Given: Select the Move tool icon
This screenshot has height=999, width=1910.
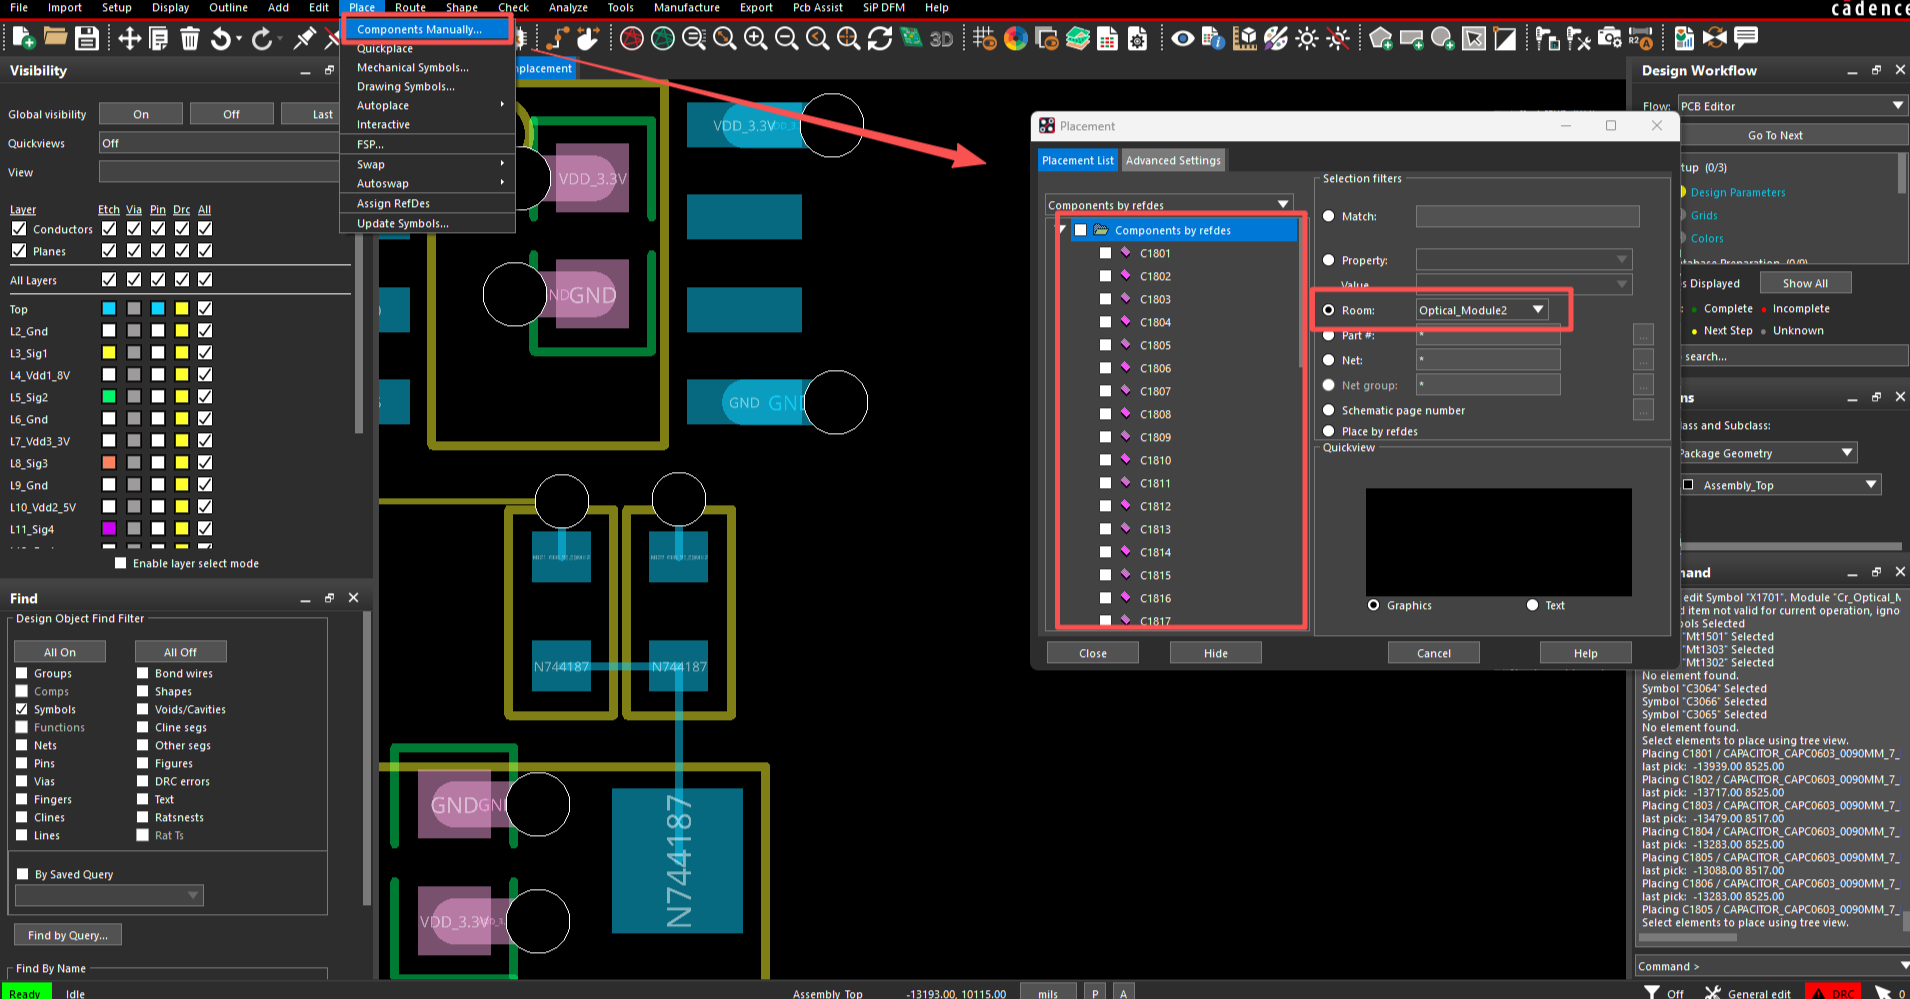Looking at the screenshot, I should click(x=129, y=39).
